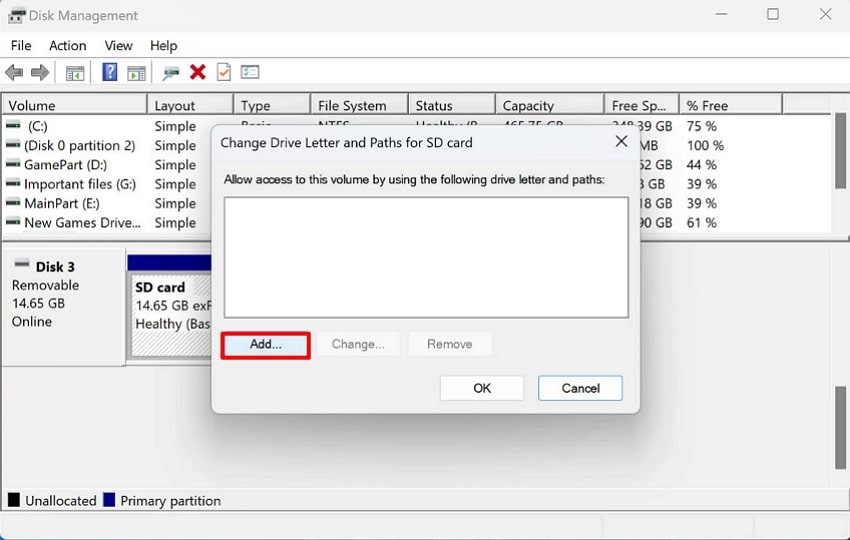The height and width of the screenshot is (540, 850).
Task: Cancel the drive letter dialog
Action: pos(580,388)
